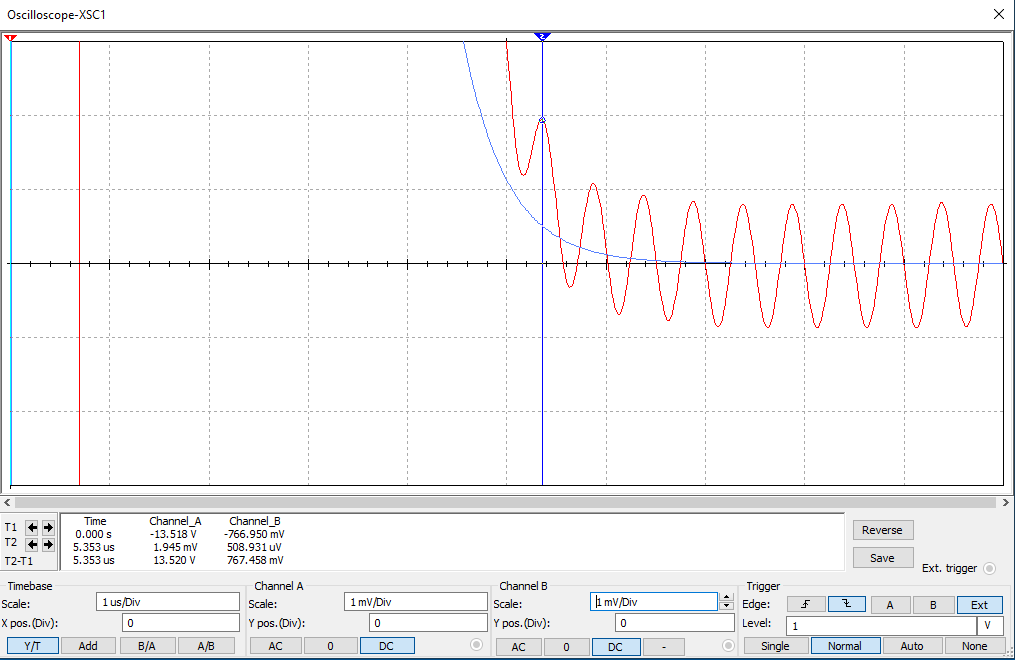Viewport: 1015px width, 660px height.
Task: Move T2 cursor left with arrow
Action: click(32, 544)
